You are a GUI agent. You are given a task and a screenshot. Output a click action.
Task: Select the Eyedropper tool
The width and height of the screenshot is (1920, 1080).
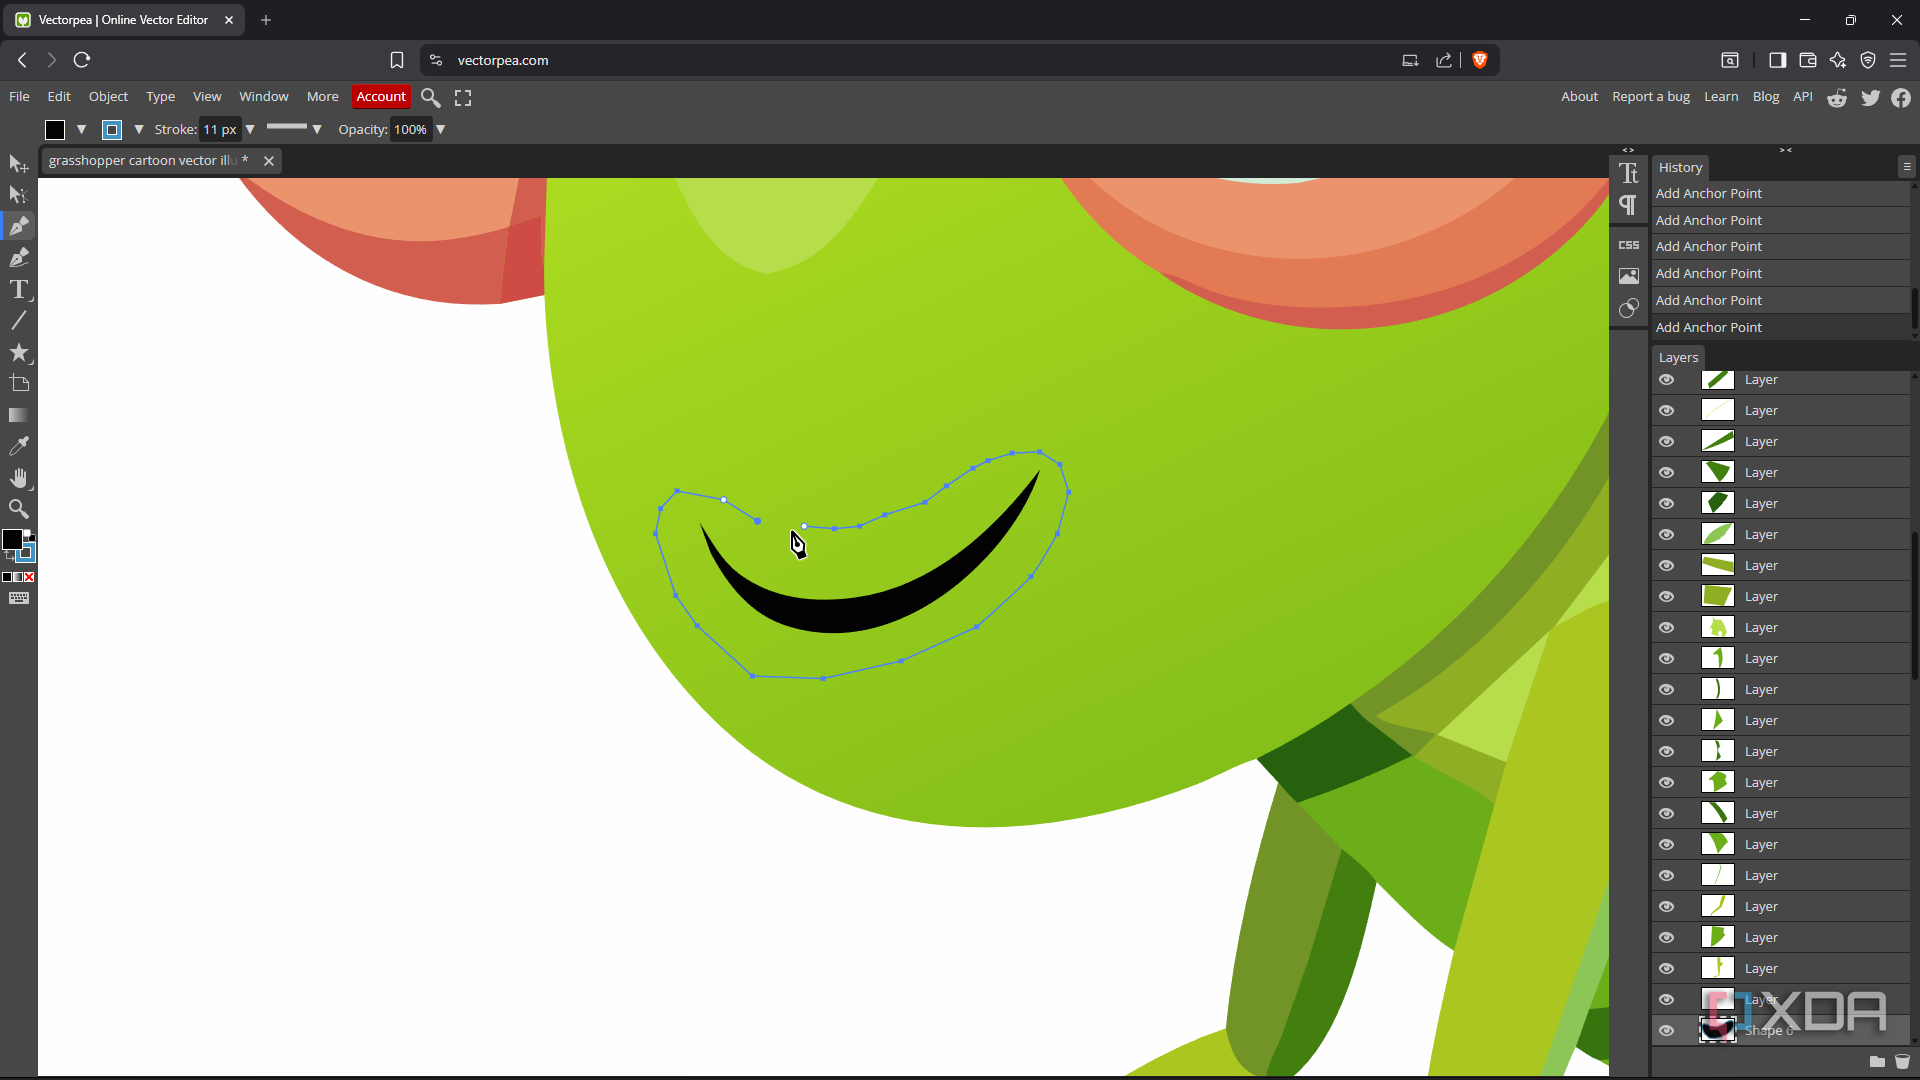point(18,446)
